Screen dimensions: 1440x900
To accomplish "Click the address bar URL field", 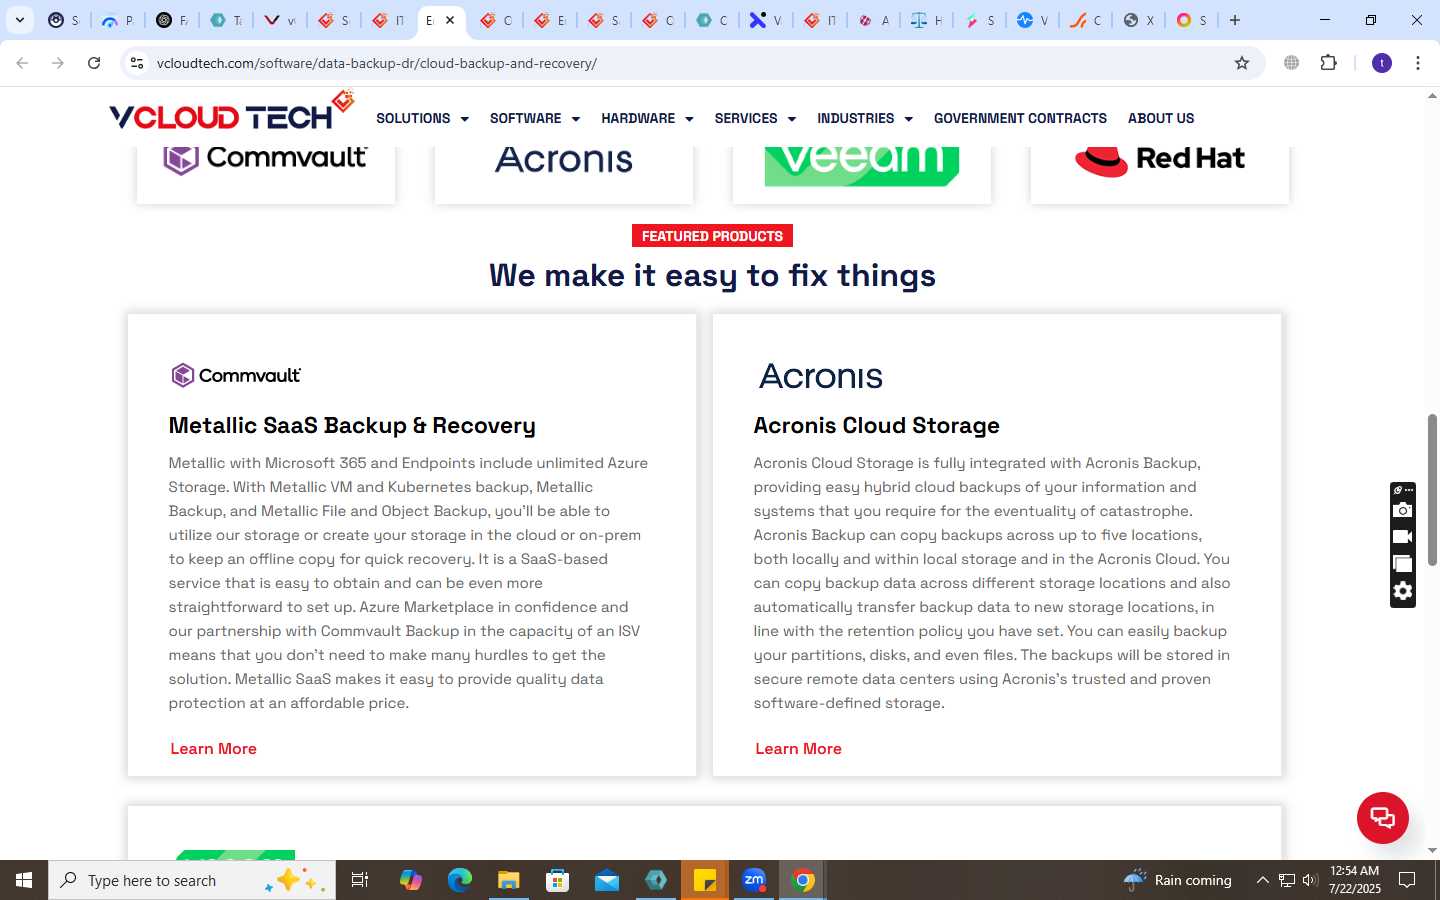I will [690, 63].
